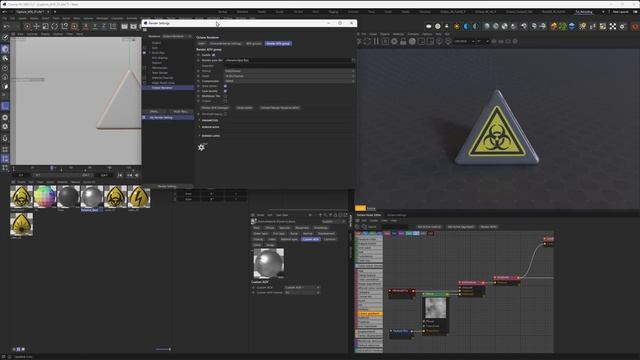The image size is (640, 360).
Task: Click the red icon at the right end of the top toolbar
Action: 635,26
